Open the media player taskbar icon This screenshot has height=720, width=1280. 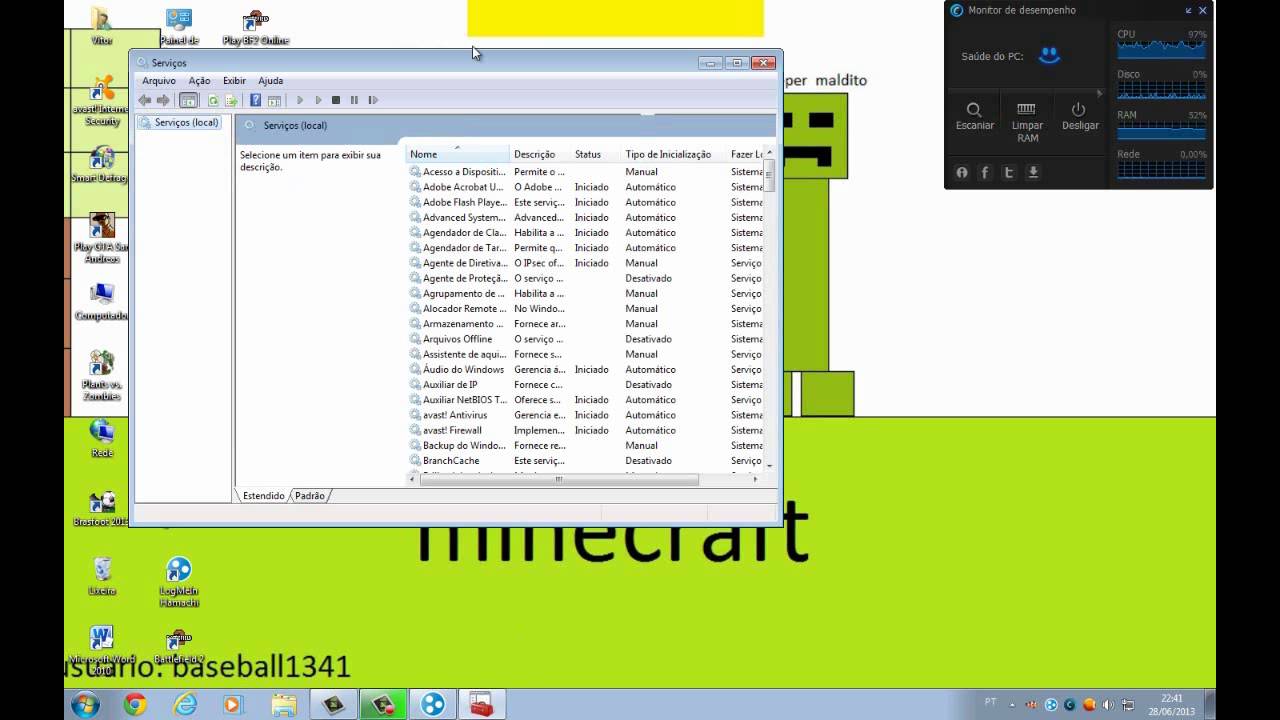pos(234,704)
